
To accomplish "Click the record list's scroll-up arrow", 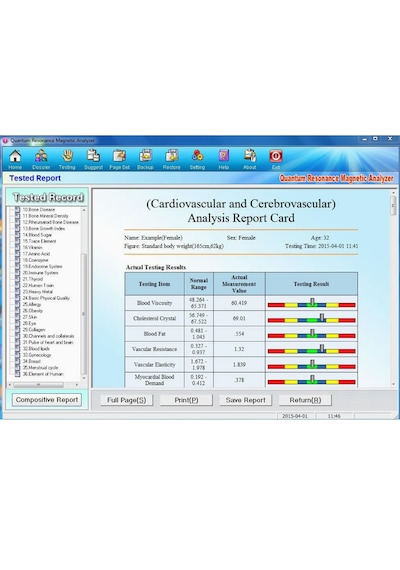I will (x=84, y=210).
